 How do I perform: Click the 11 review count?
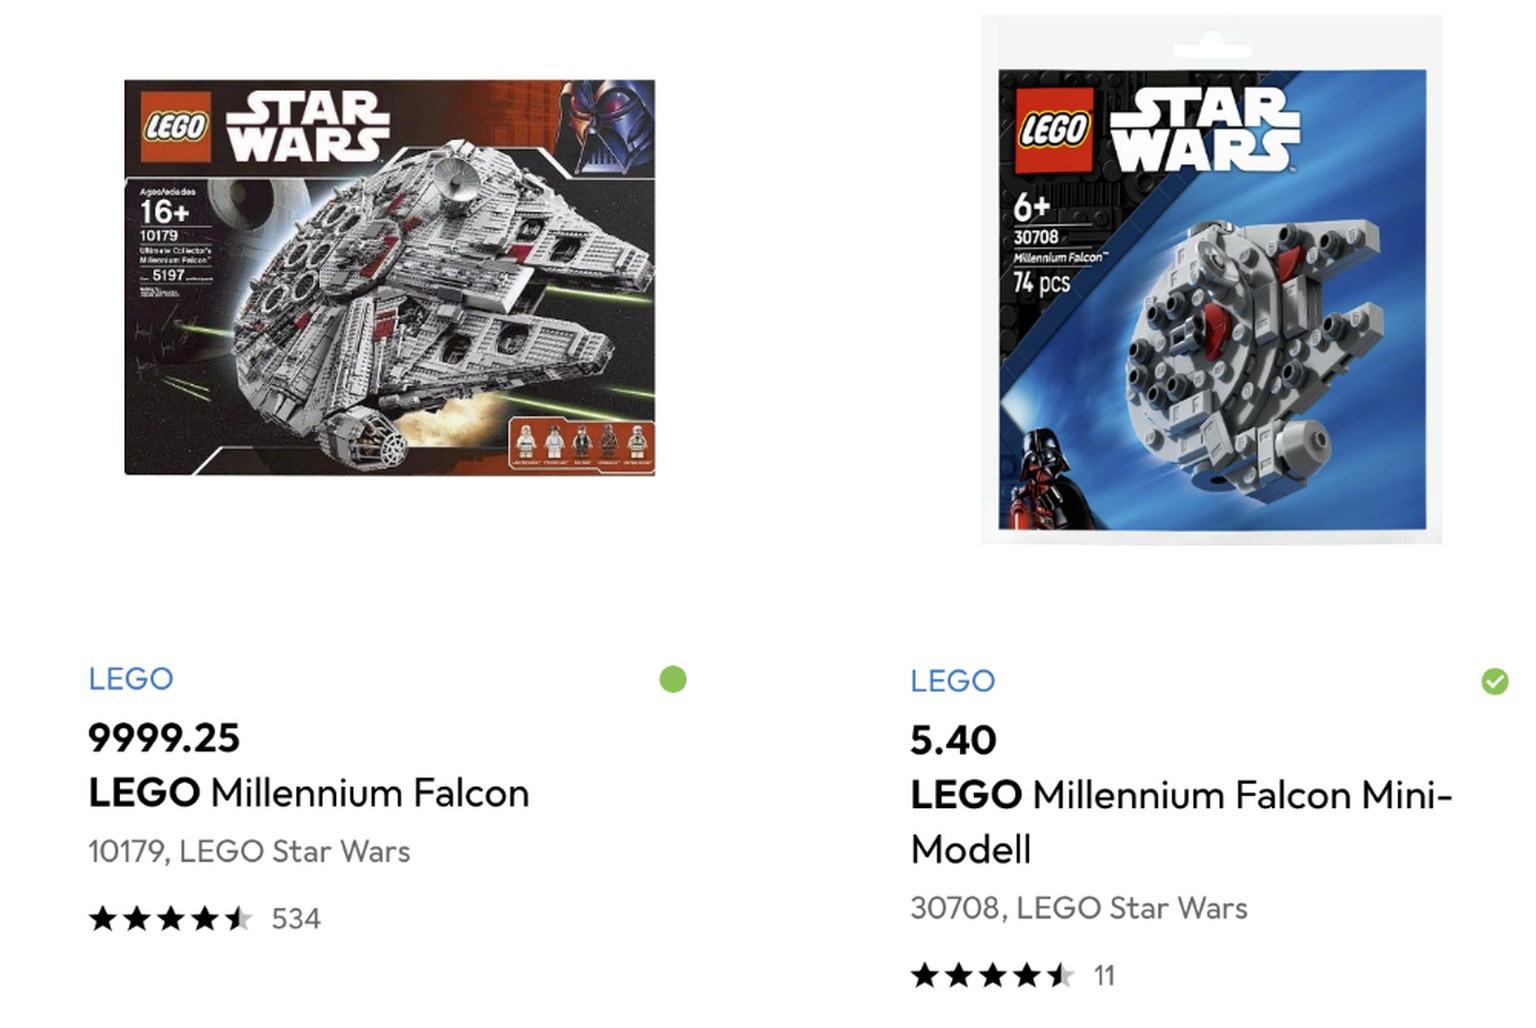point(1106,974)
